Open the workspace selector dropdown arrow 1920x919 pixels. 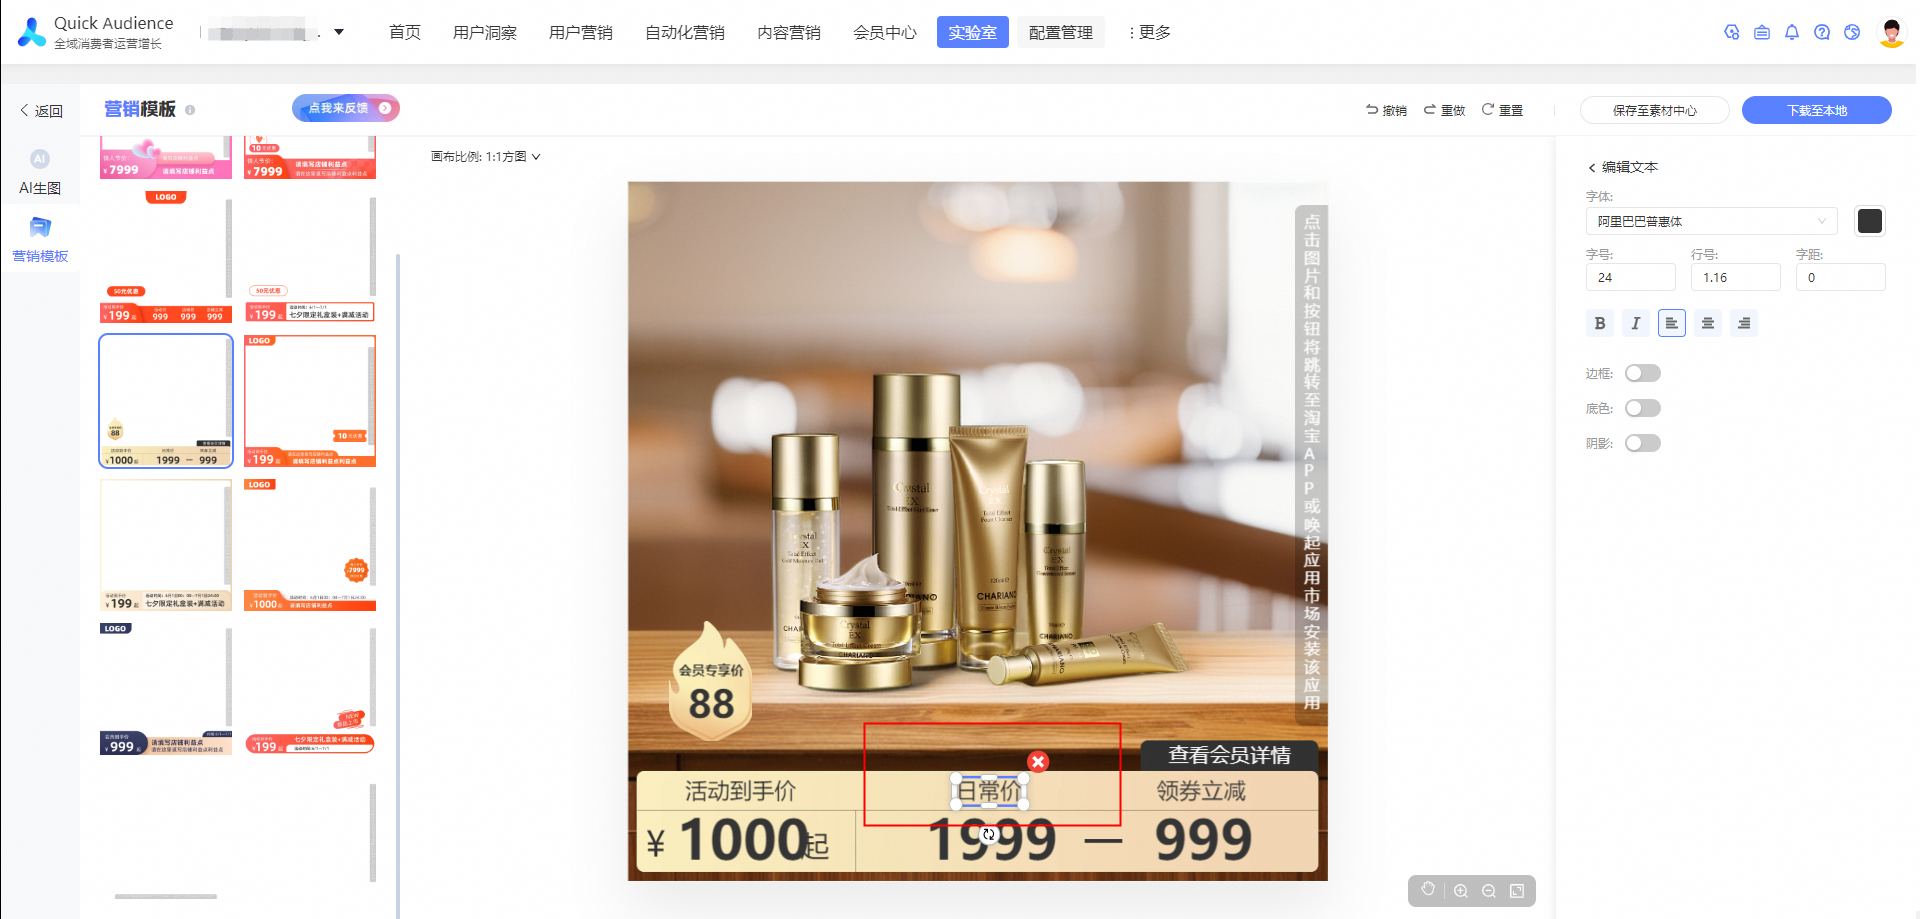pyautogui.click(x=339, y=32)
